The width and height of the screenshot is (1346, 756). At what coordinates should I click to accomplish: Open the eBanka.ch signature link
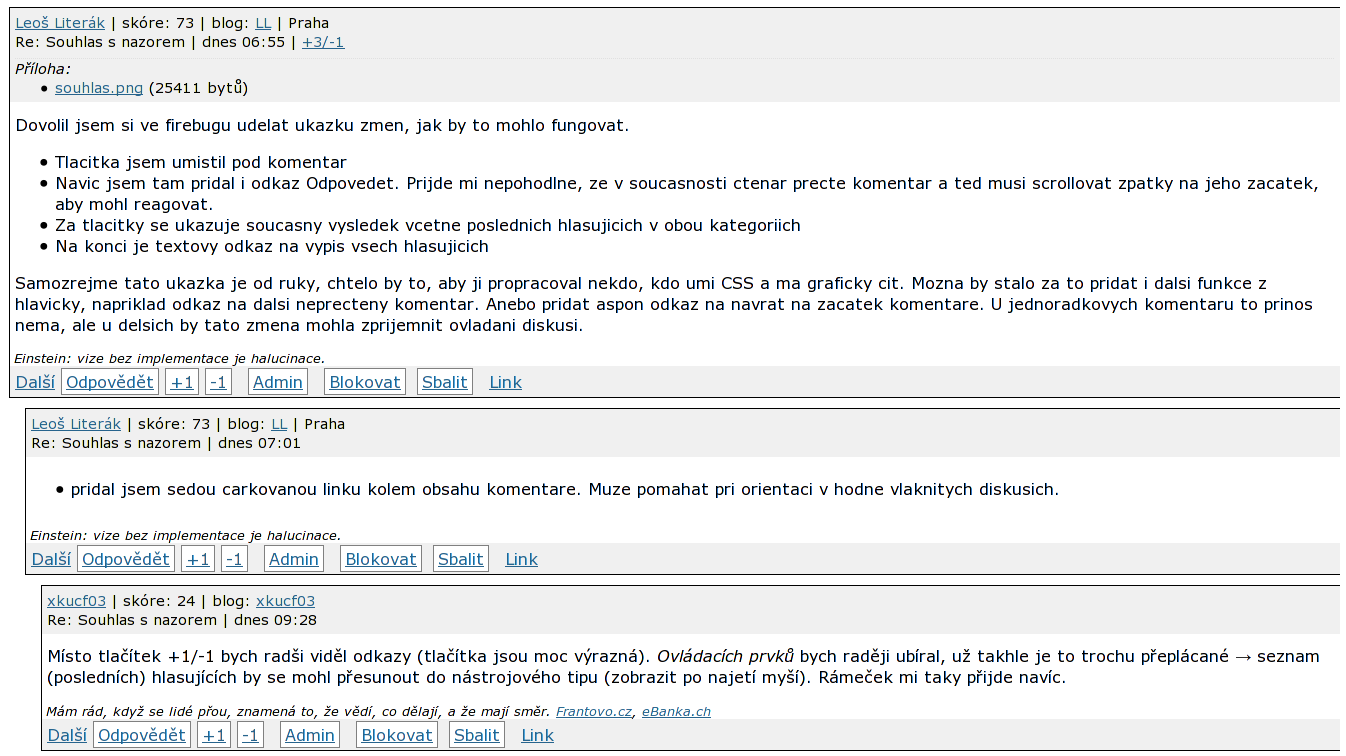(677, 712)
